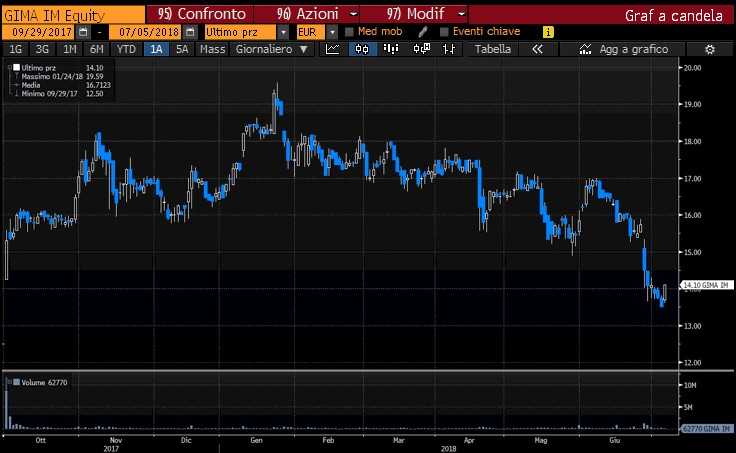Screen dimensions: 736x453
Task: Tick the Eventi chiave checkbox
Action: point(444,32)
